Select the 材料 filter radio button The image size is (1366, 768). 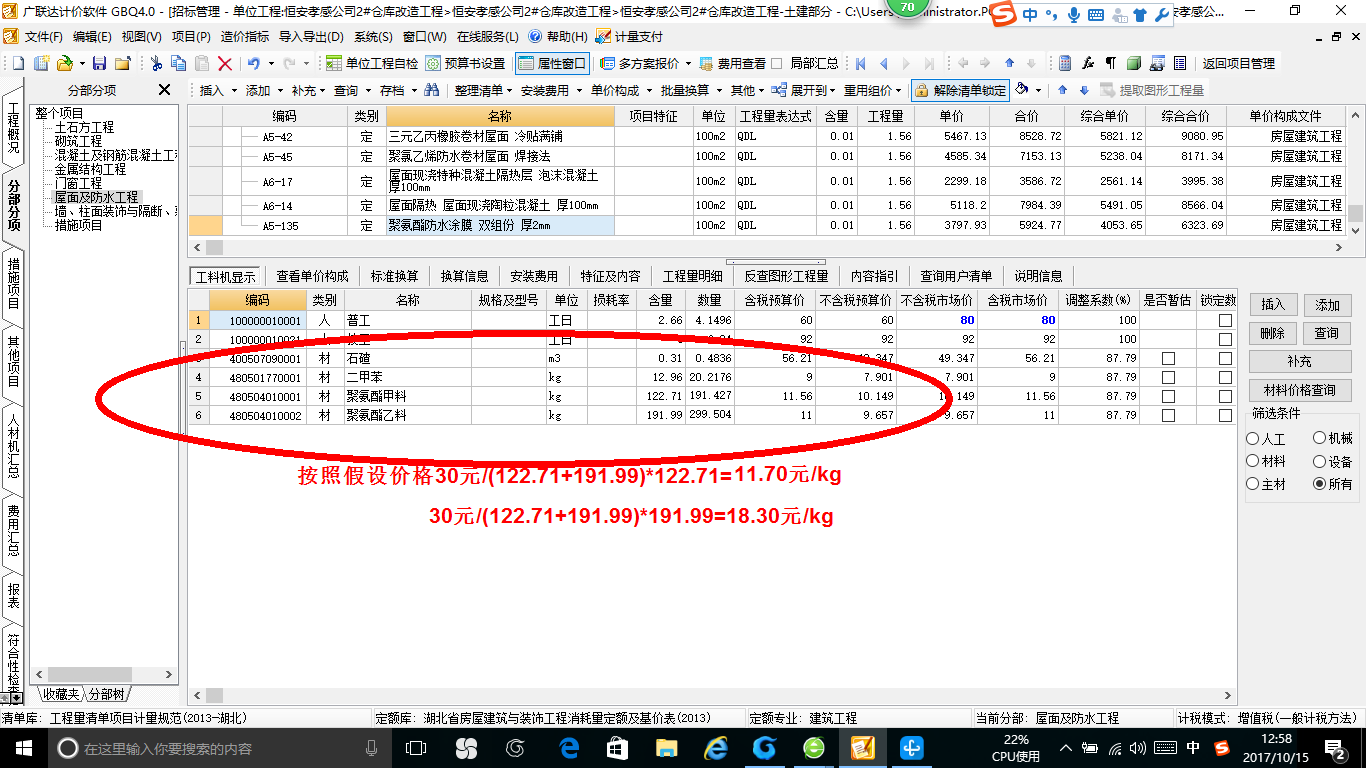point(1253,461)
